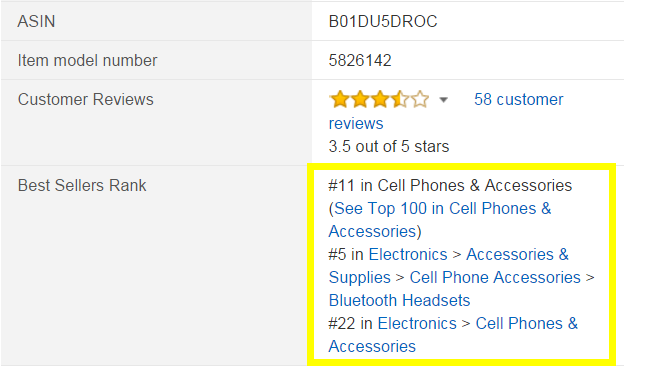Click the half-filled fourth rating star
Viewport: 659px width, 373px height.
(x=399, y=100)
